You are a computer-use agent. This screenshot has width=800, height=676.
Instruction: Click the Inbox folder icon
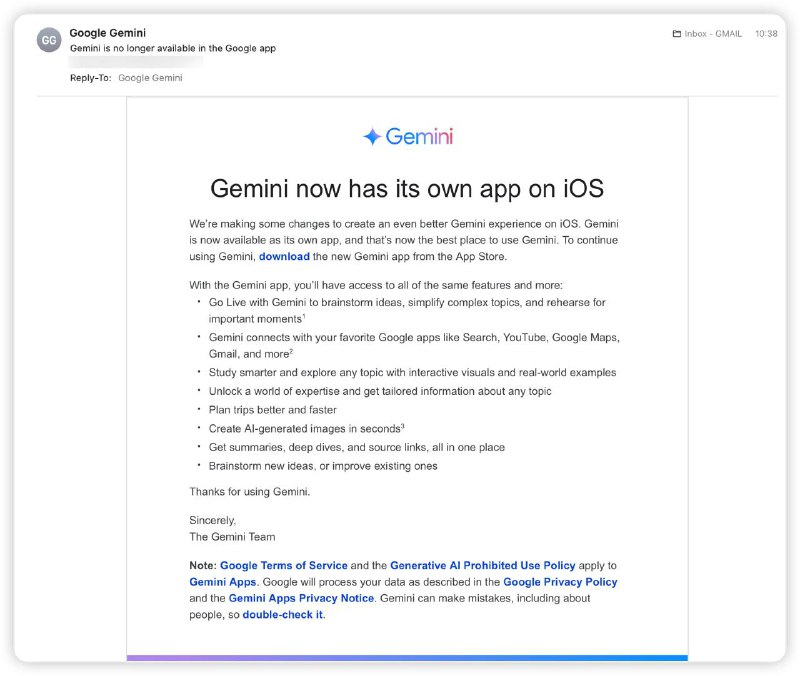[x=677, y=34]
